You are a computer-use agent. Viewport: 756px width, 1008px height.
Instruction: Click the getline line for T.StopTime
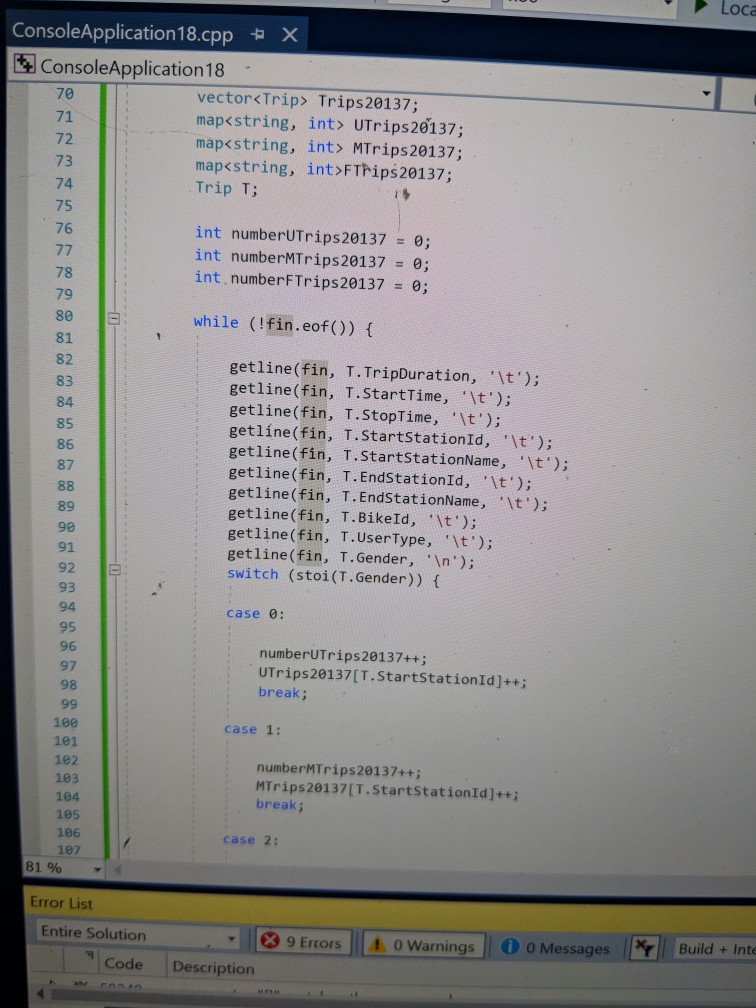click(364, 415)
